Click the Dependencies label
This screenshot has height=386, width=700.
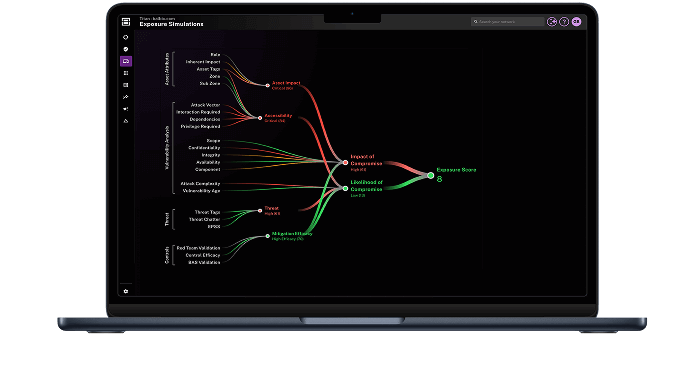[205, 119]
